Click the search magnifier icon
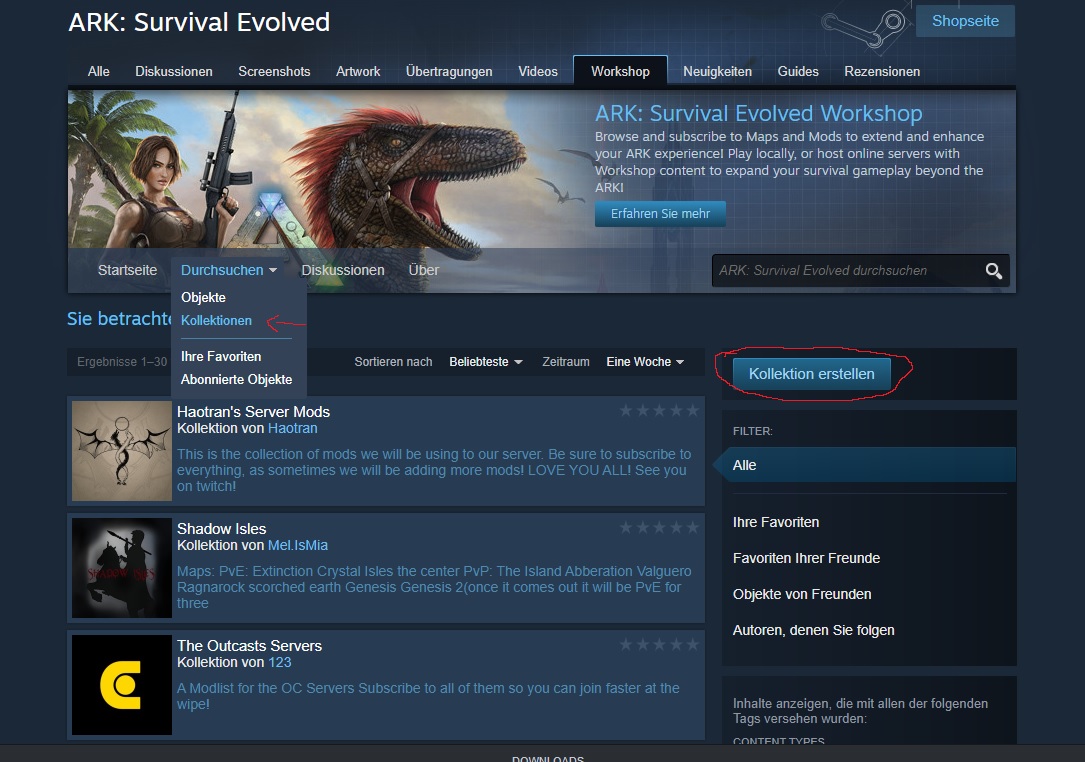 coord(994,271)
